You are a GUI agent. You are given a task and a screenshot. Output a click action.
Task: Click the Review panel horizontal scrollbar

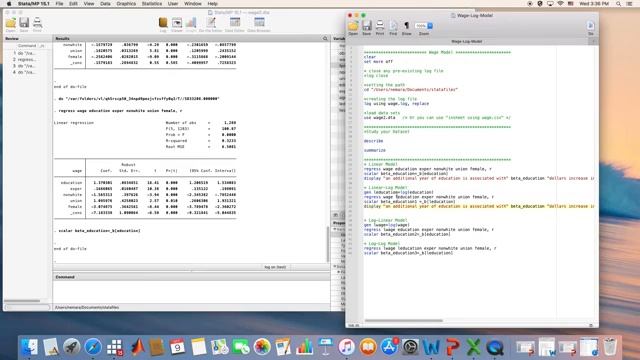click(22, 301)
